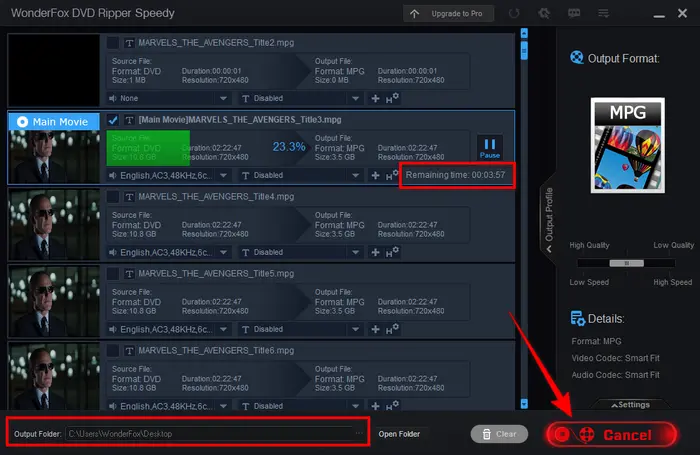Click the Audio Codec: Smart Fit text
The height and width of the screenshot is (455, 700).
[x=615, y=375]
